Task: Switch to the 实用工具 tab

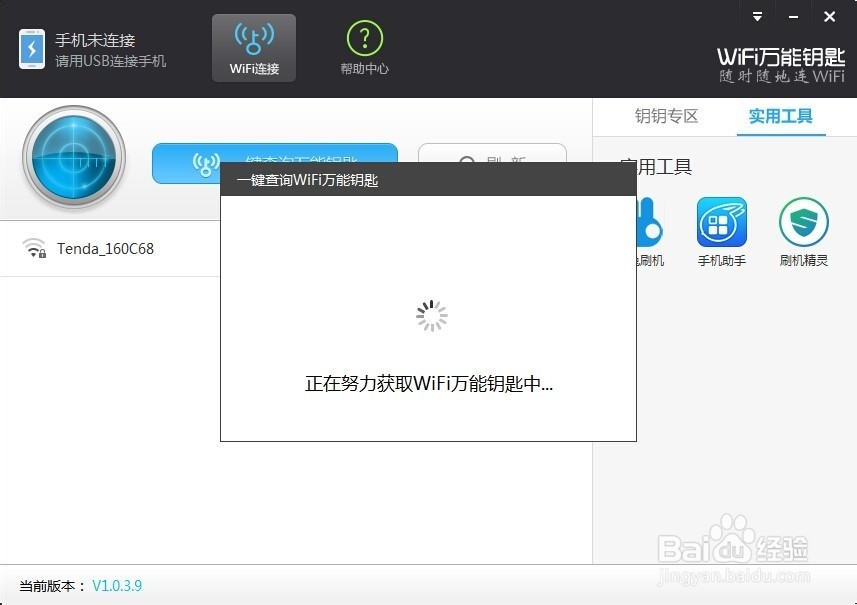Action: point(780,116)
